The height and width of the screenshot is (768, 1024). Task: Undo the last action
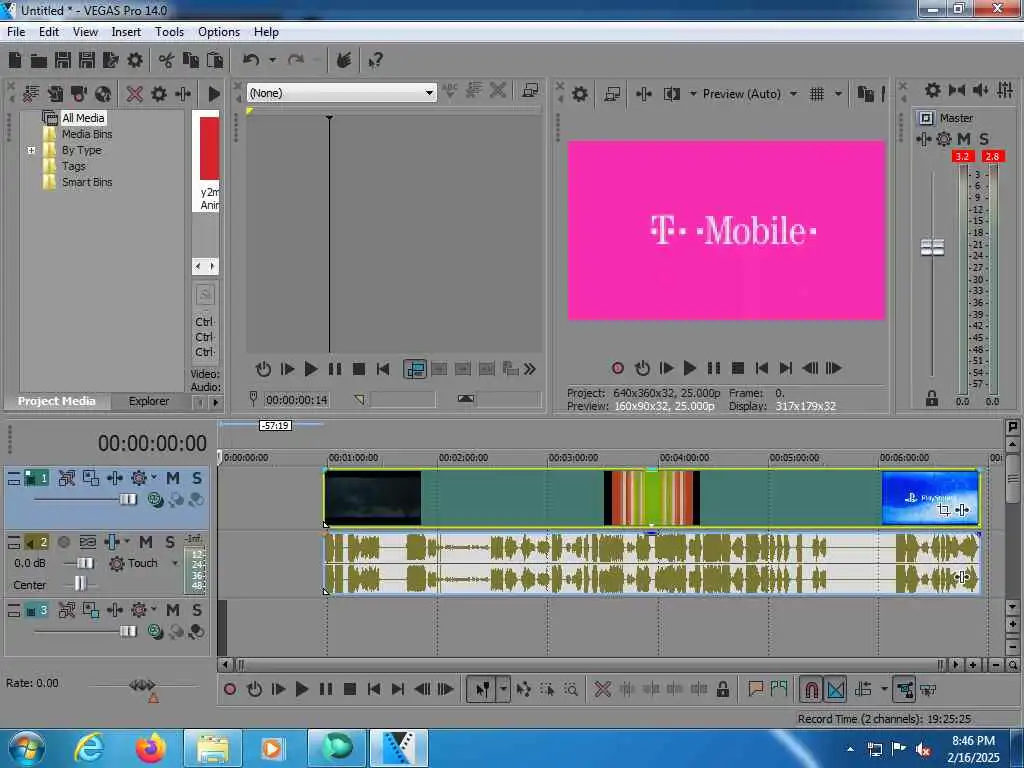(x=251, y=61)
